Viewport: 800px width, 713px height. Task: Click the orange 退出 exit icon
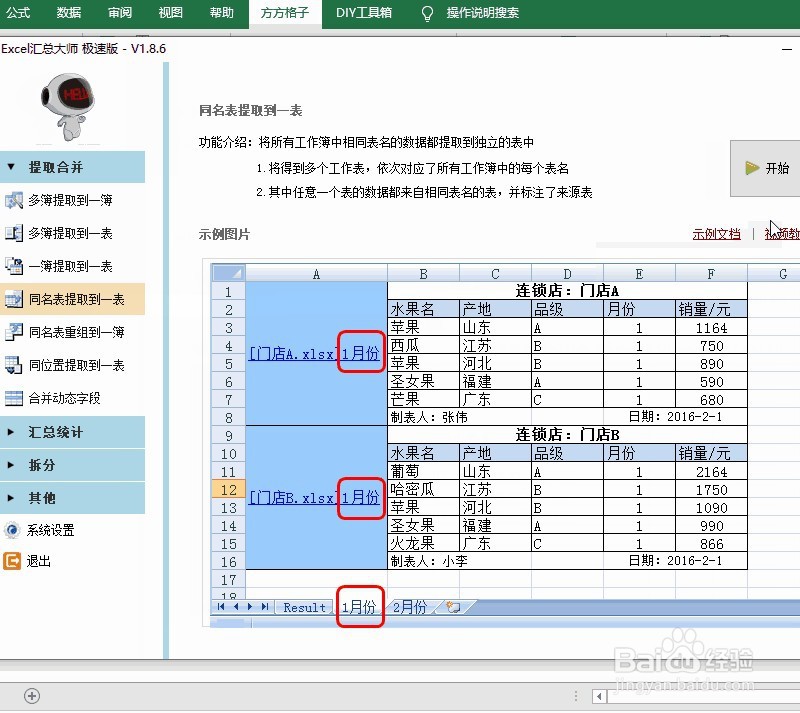tap(12, 561)
